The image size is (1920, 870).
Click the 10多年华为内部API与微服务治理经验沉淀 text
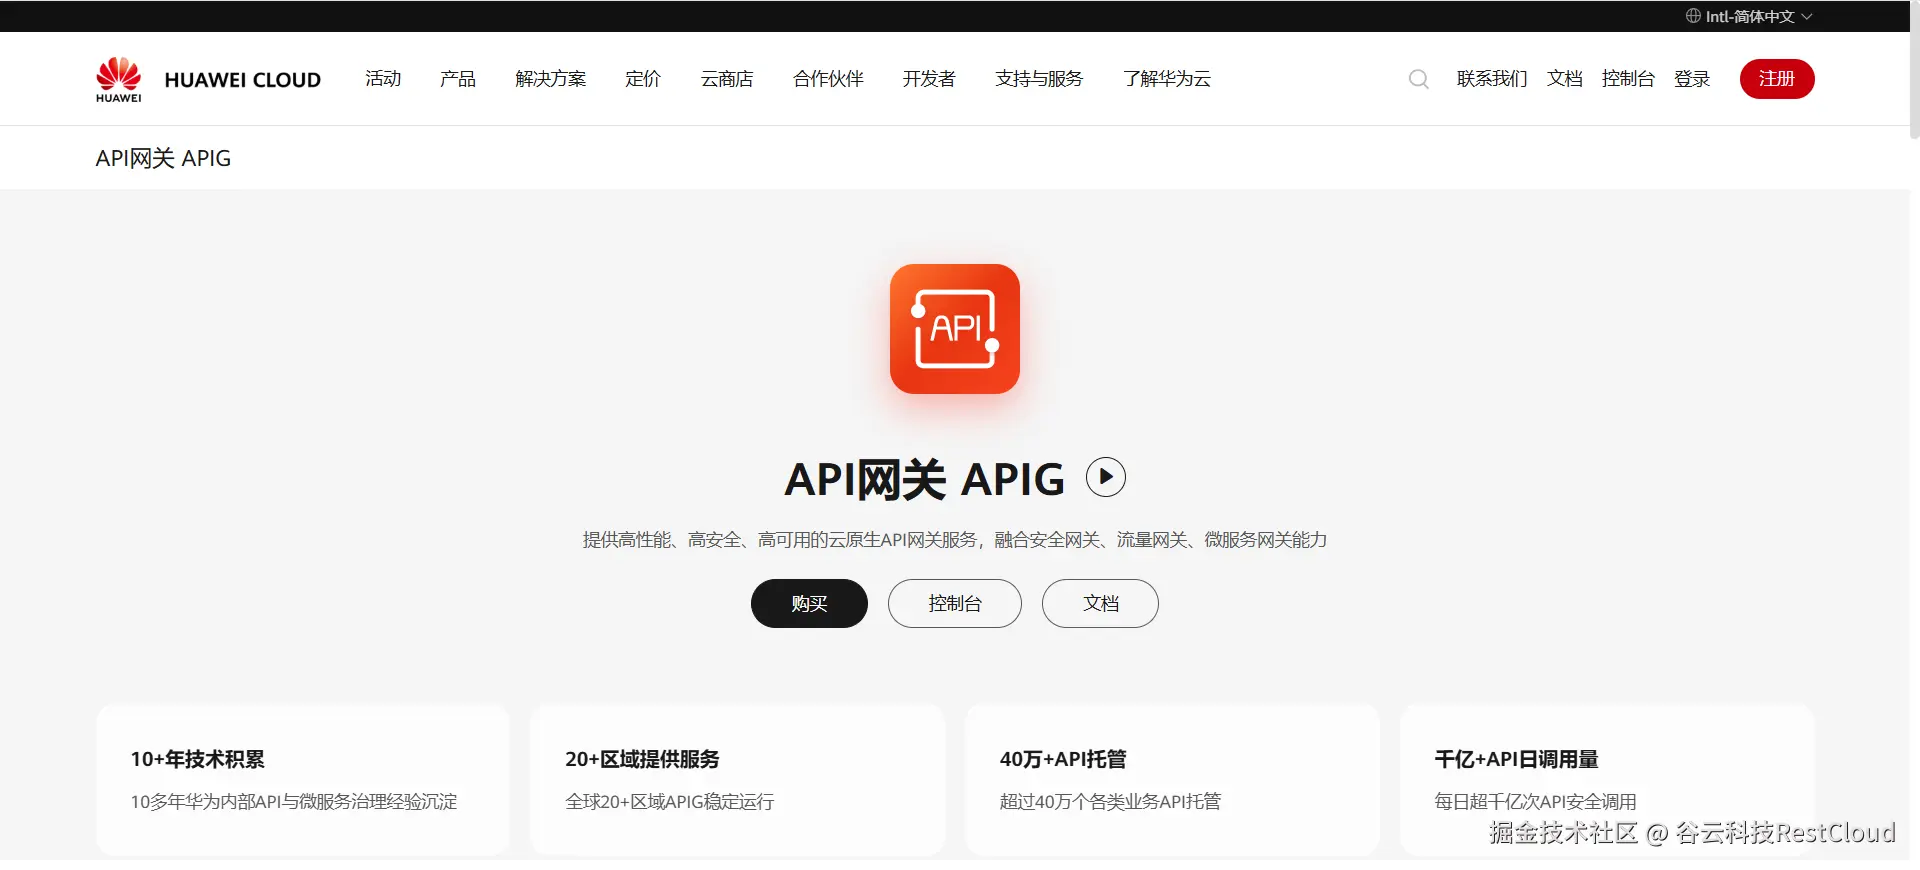pyautogui.click(x=294, y=801)
